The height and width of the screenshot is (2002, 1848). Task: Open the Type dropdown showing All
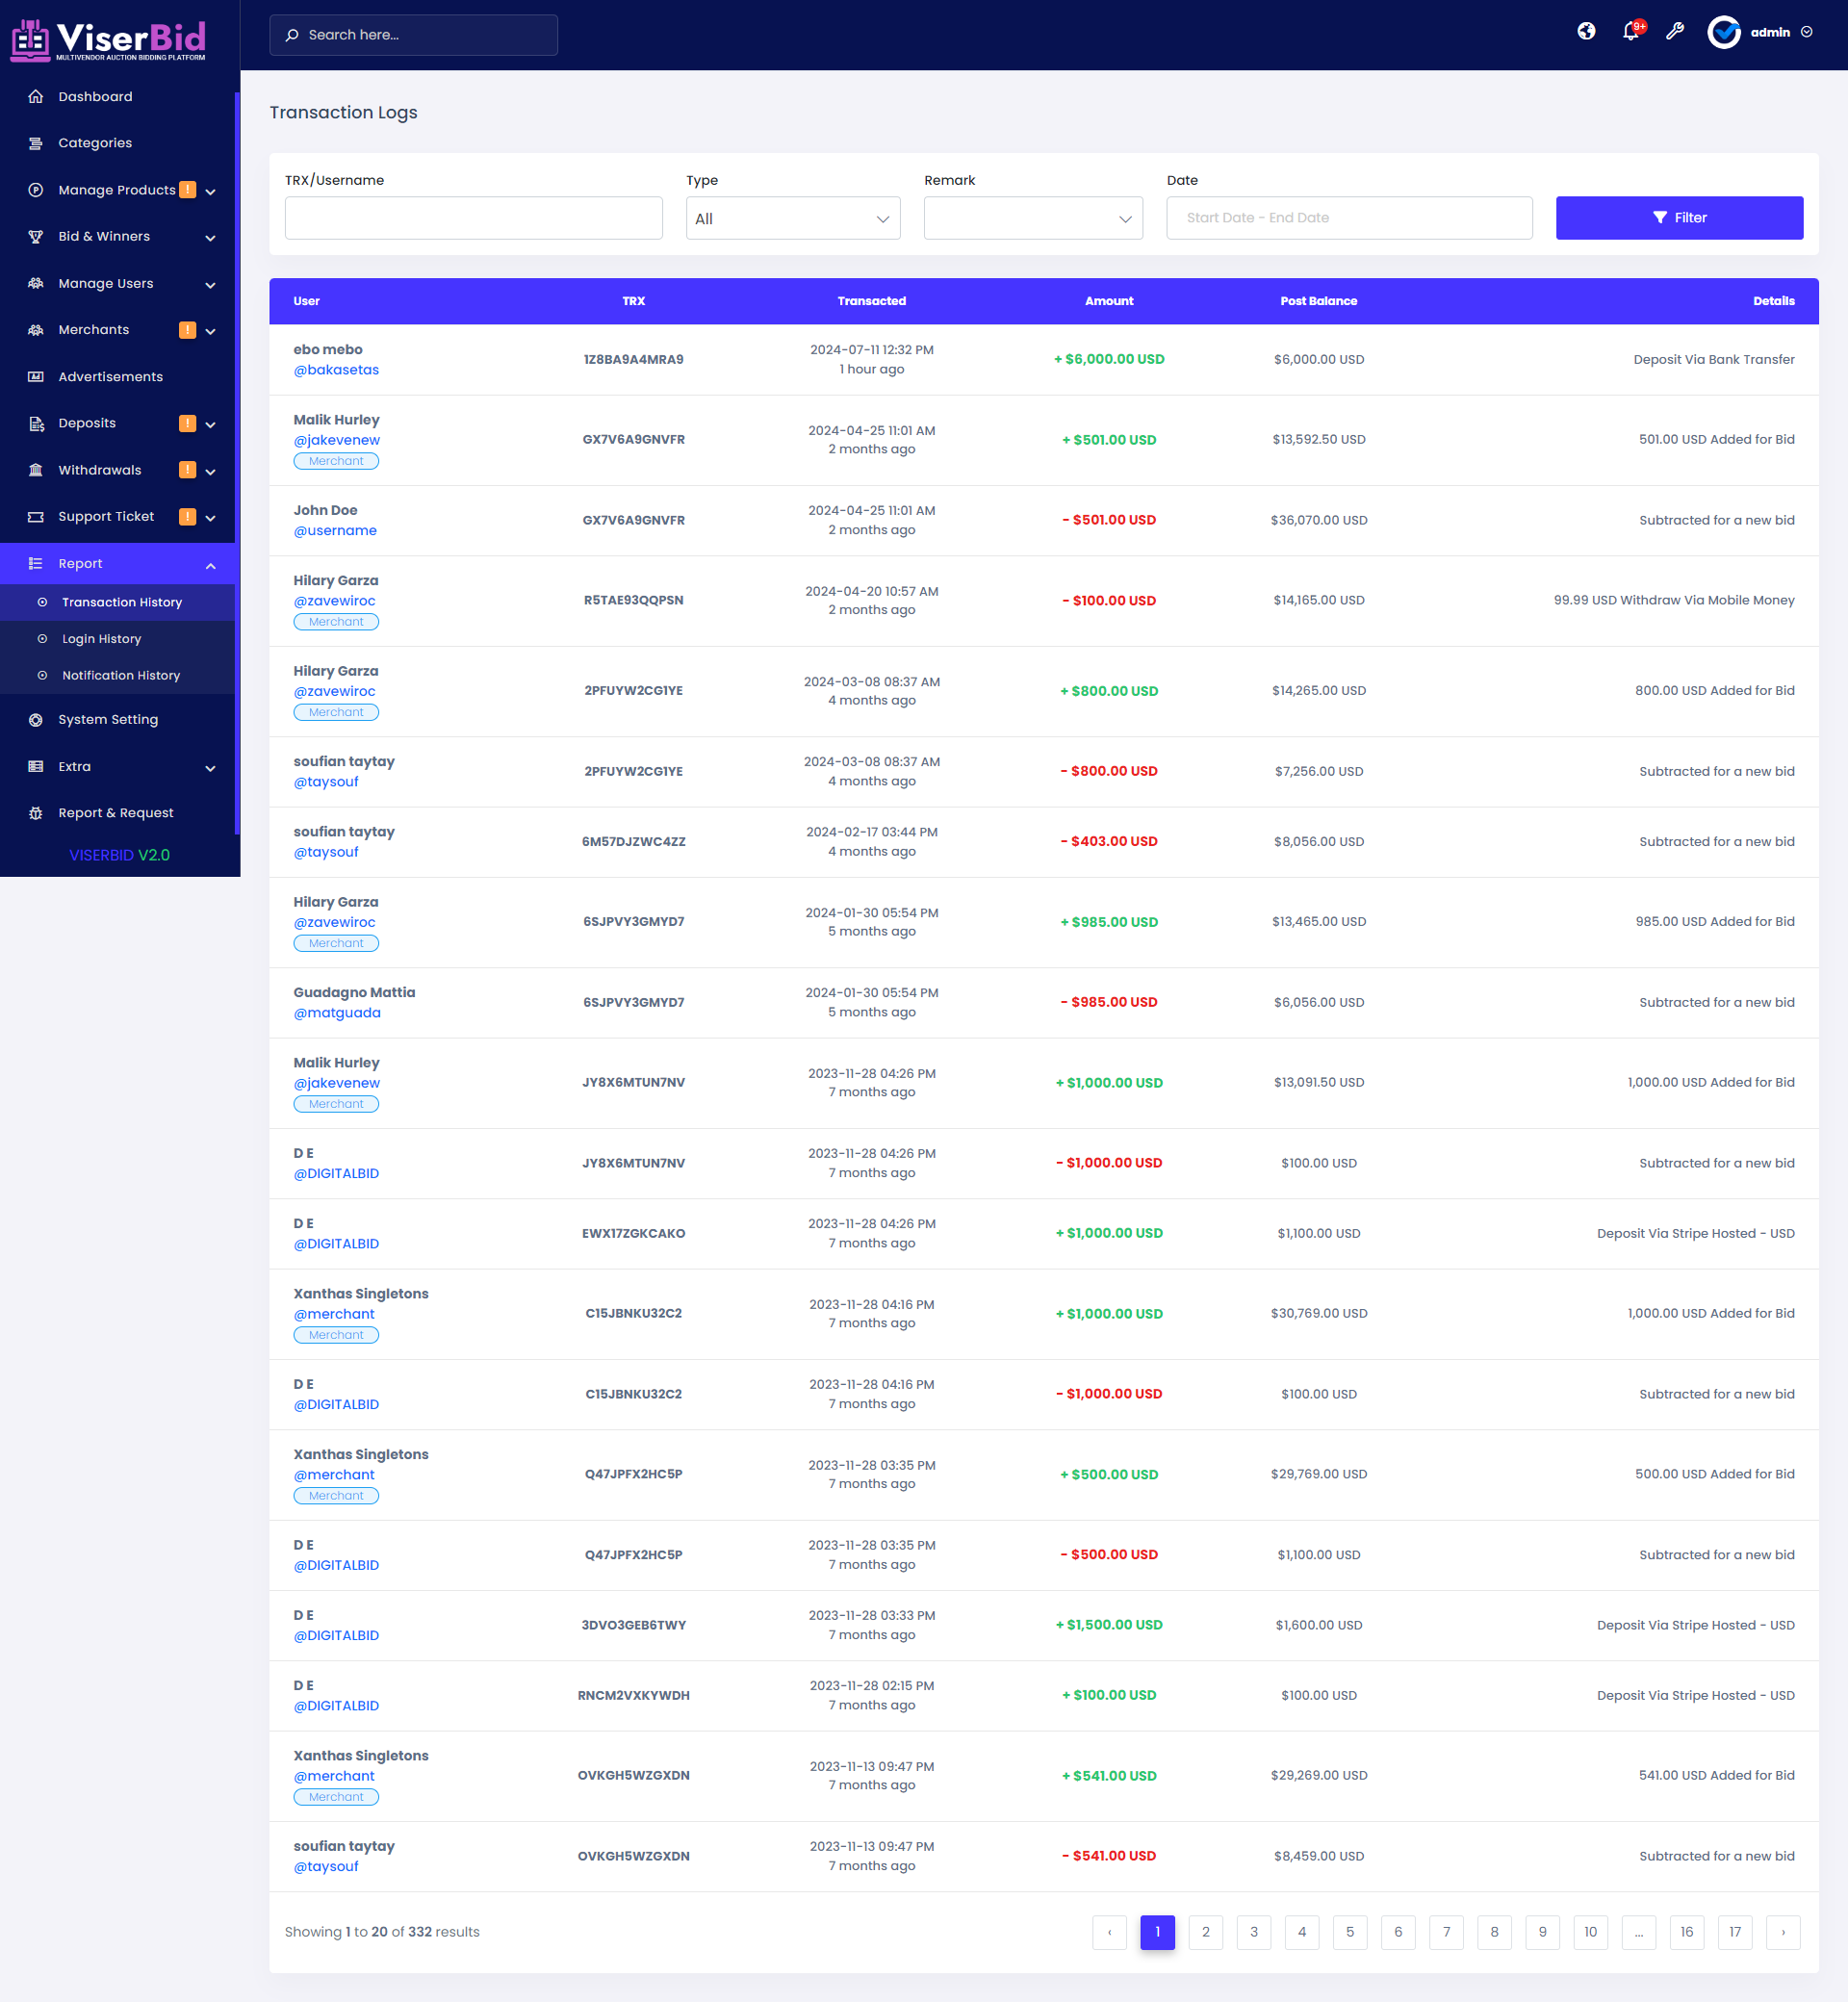pyautogui.click(x=792, y=218)
